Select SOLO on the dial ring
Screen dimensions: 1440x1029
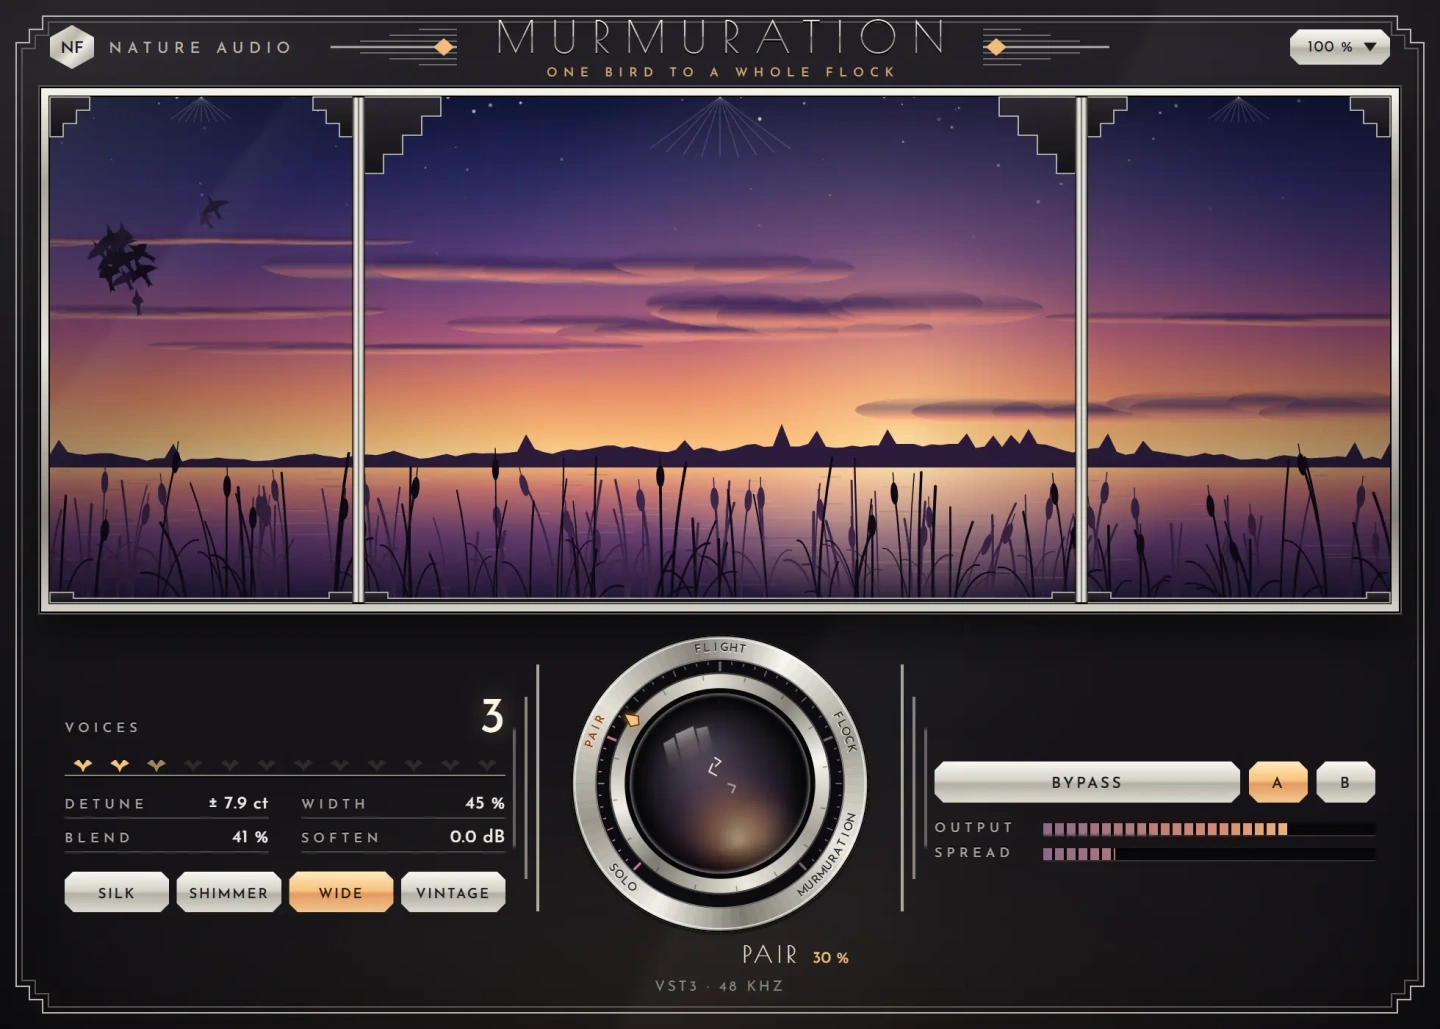click(x=623, y=877)
